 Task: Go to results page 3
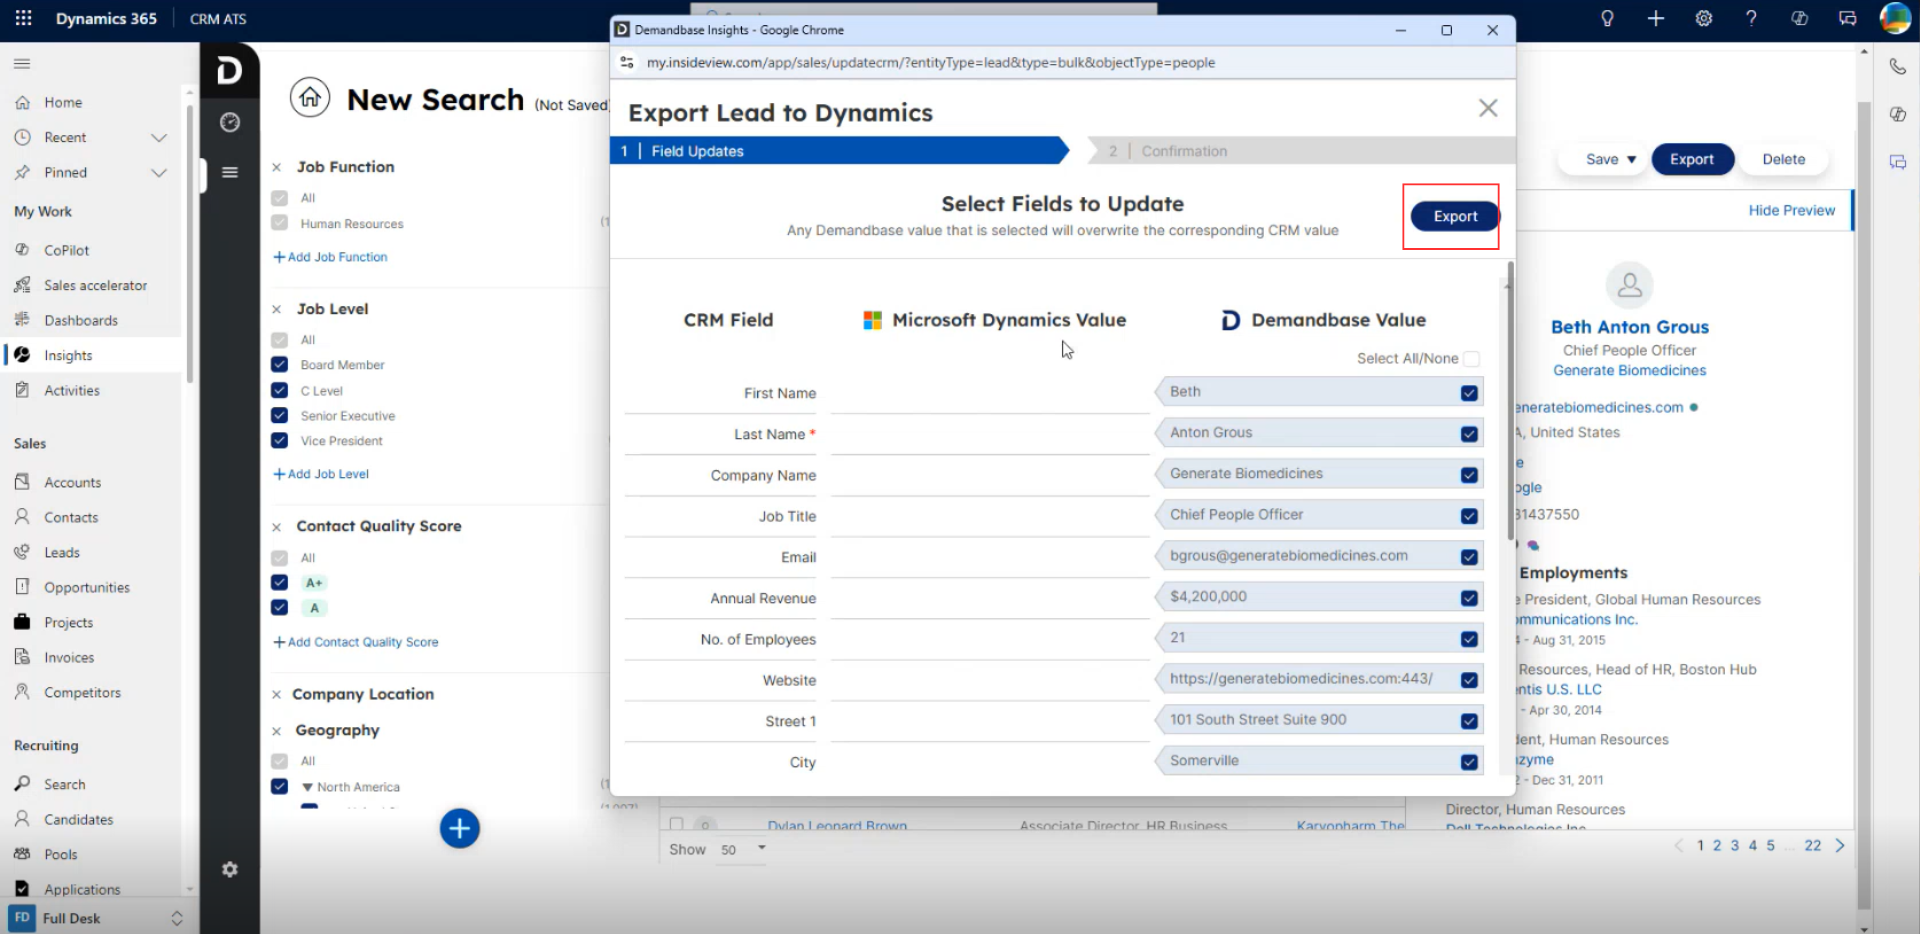click(x=1735, y=846)
